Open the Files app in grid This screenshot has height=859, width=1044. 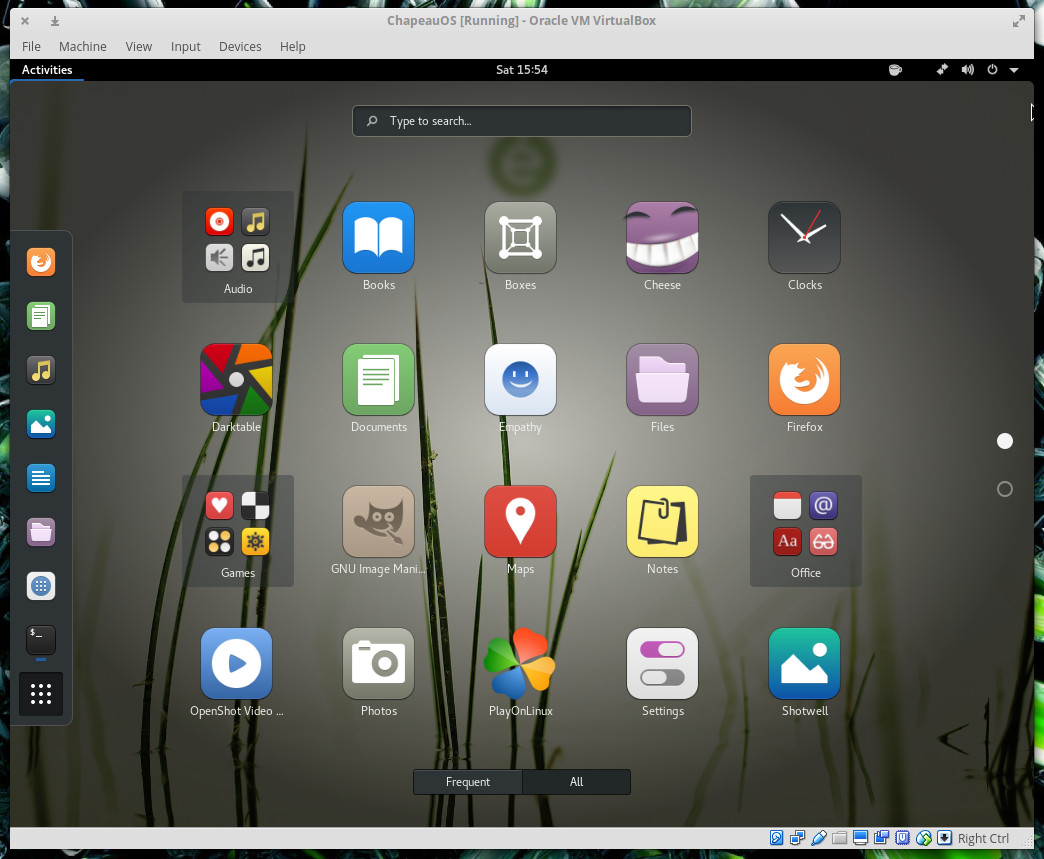[662, 380]
